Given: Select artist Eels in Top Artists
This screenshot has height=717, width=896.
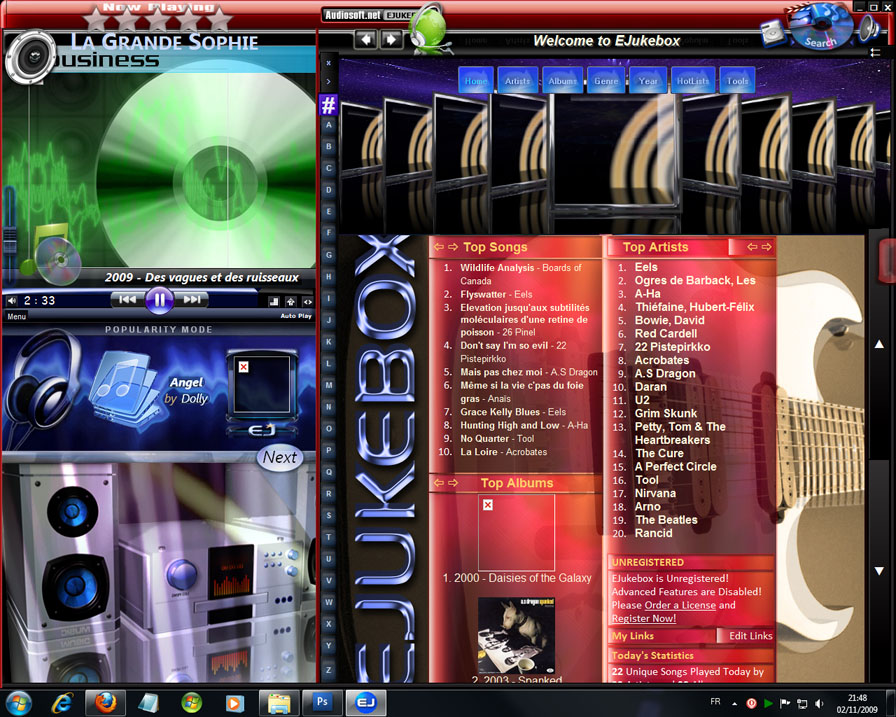Looking at the screenshot, I should pyautogui.click(x=646, y=267).
